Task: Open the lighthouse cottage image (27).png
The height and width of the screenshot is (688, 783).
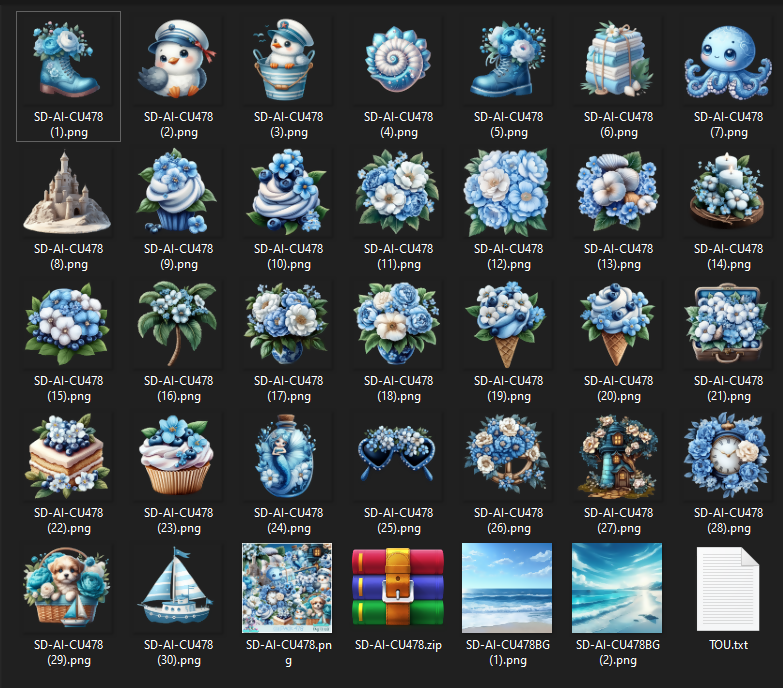Action: tap(617, 457)
